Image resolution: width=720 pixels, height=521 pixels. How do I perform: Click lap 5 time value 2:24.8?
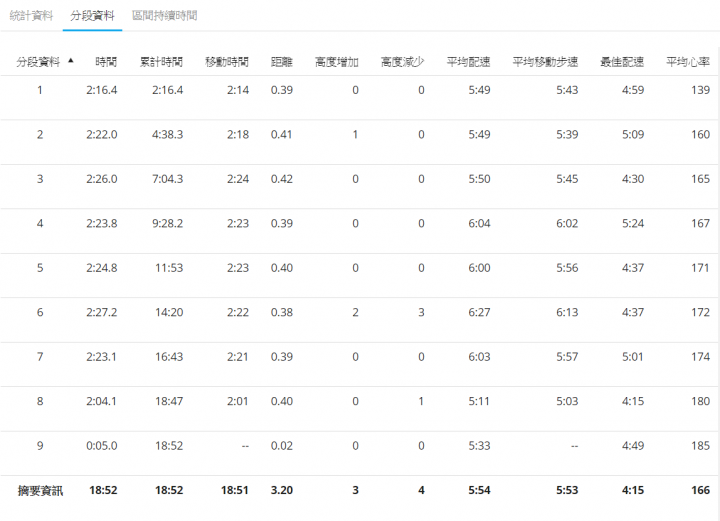click(x=101, y=268)
